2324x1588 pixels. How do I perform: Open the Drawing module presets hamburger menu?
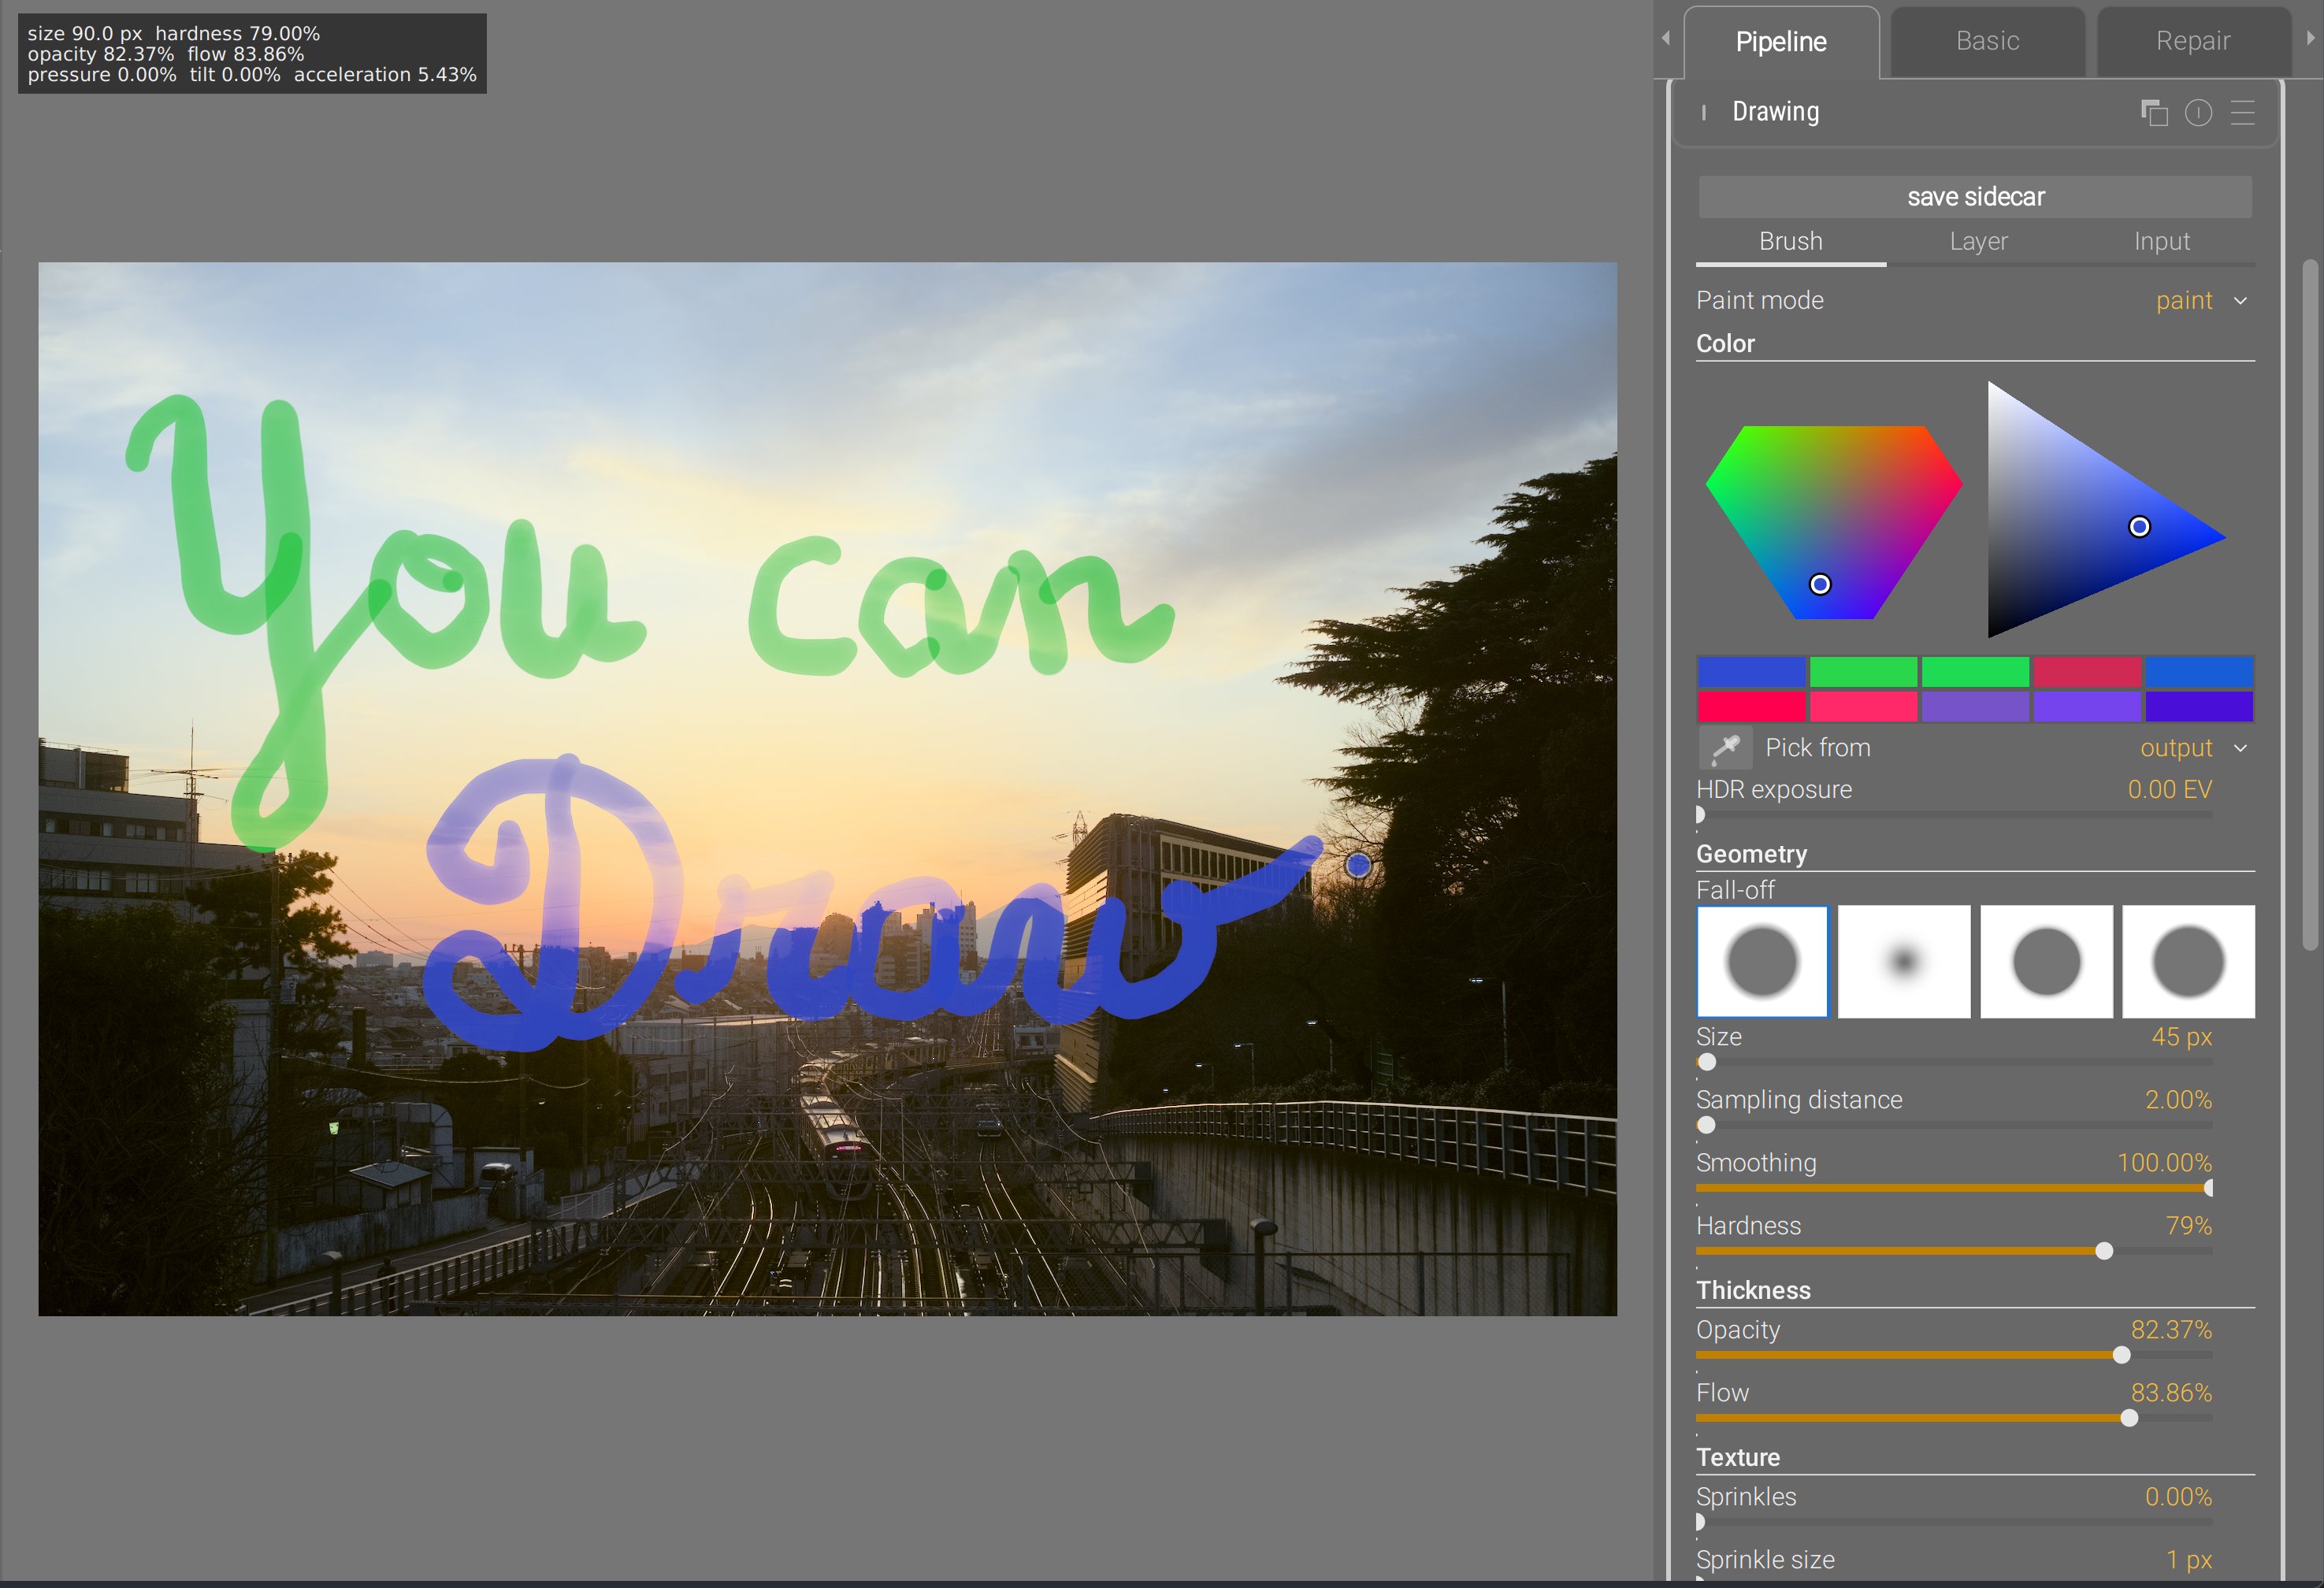coord(2242,112)
